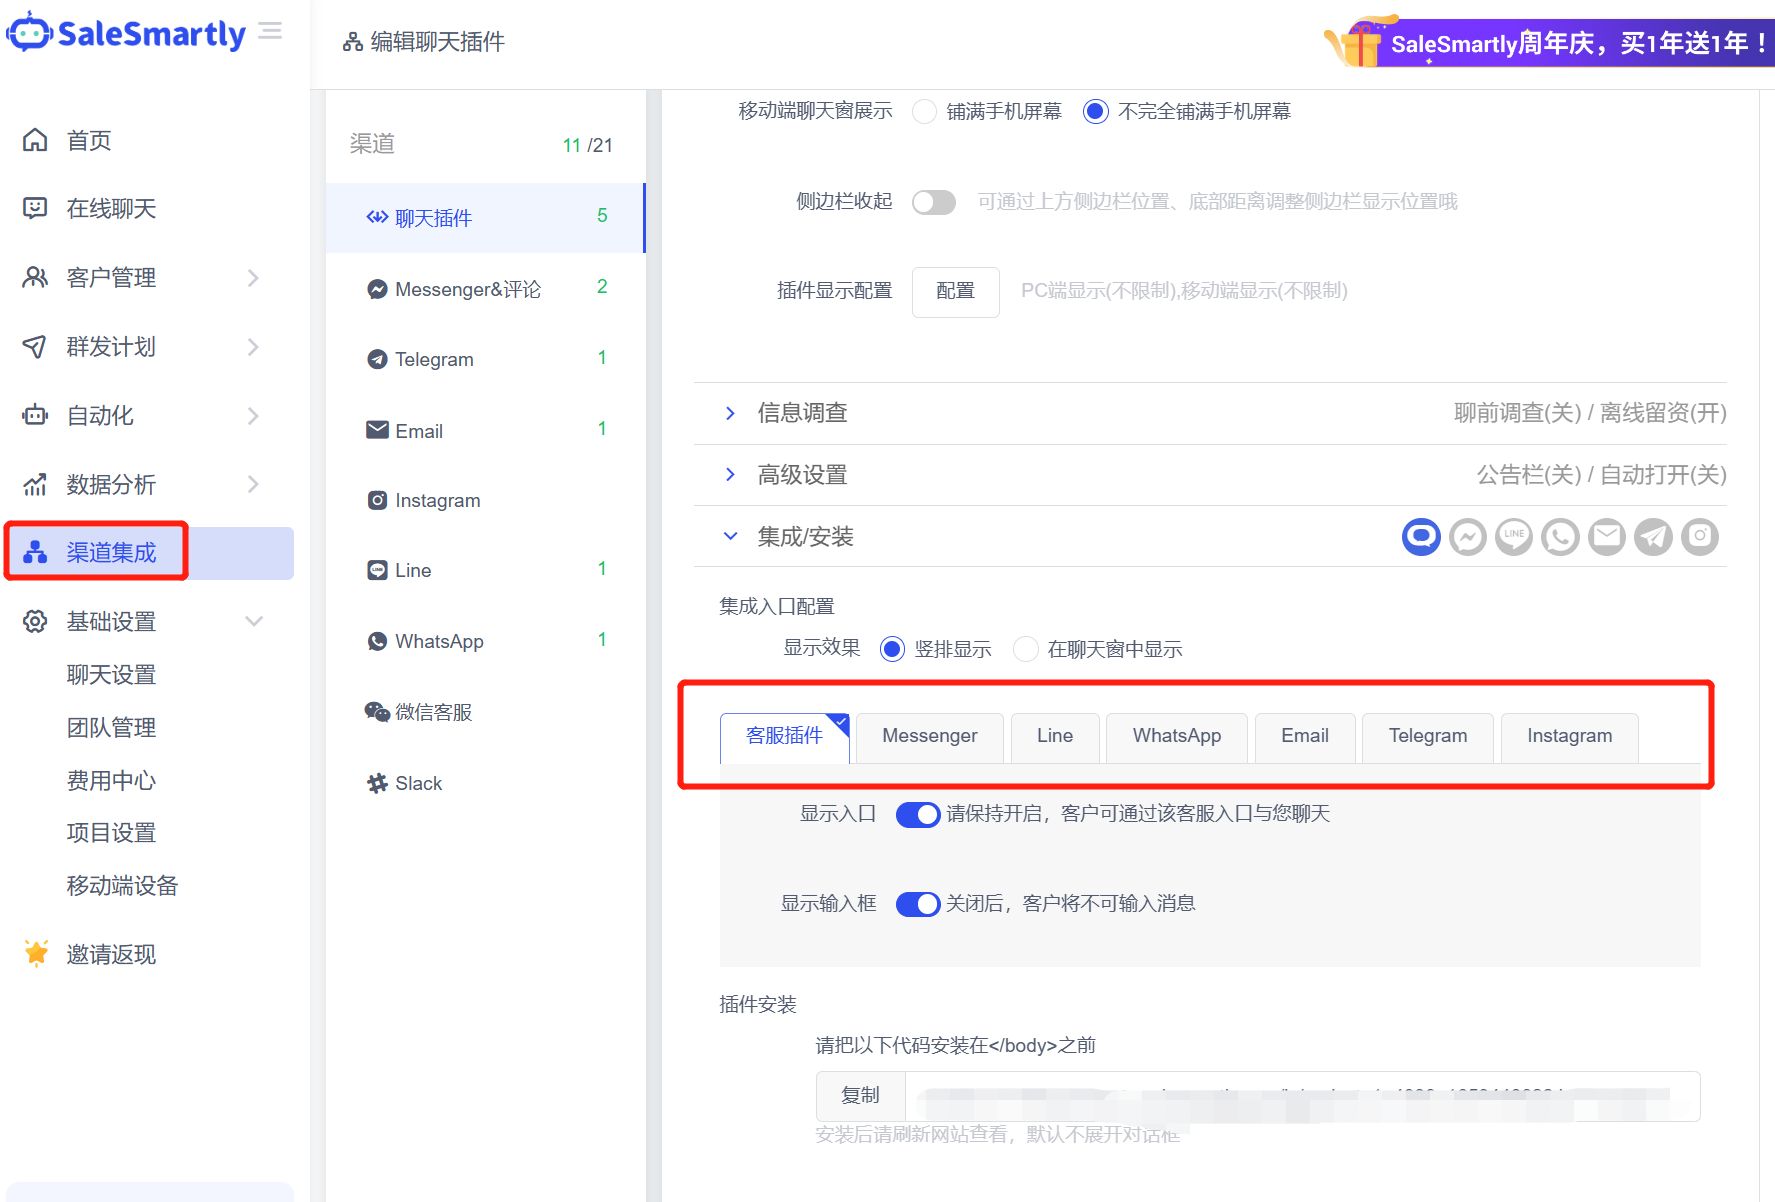
Task: Click gray Telegram icon in 集成/安装 row
Action: click(x=1653, y=537)
